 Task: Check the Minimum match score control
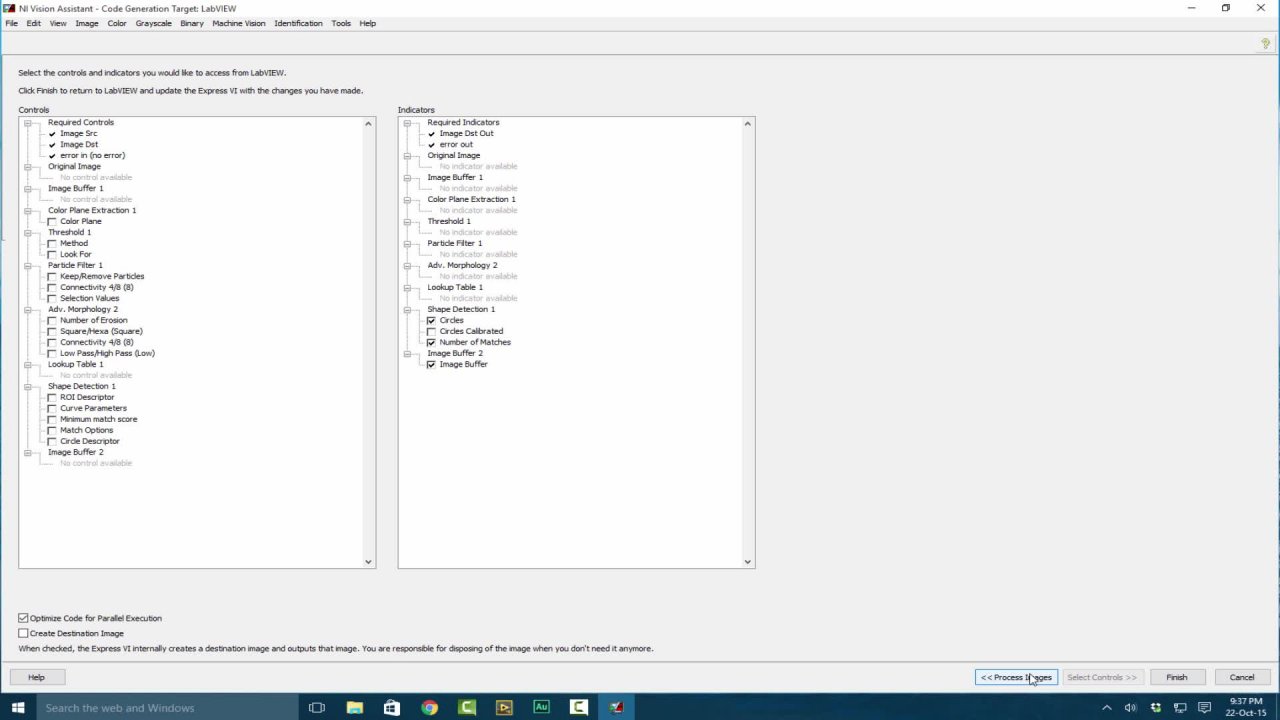[x=52, y=419]
